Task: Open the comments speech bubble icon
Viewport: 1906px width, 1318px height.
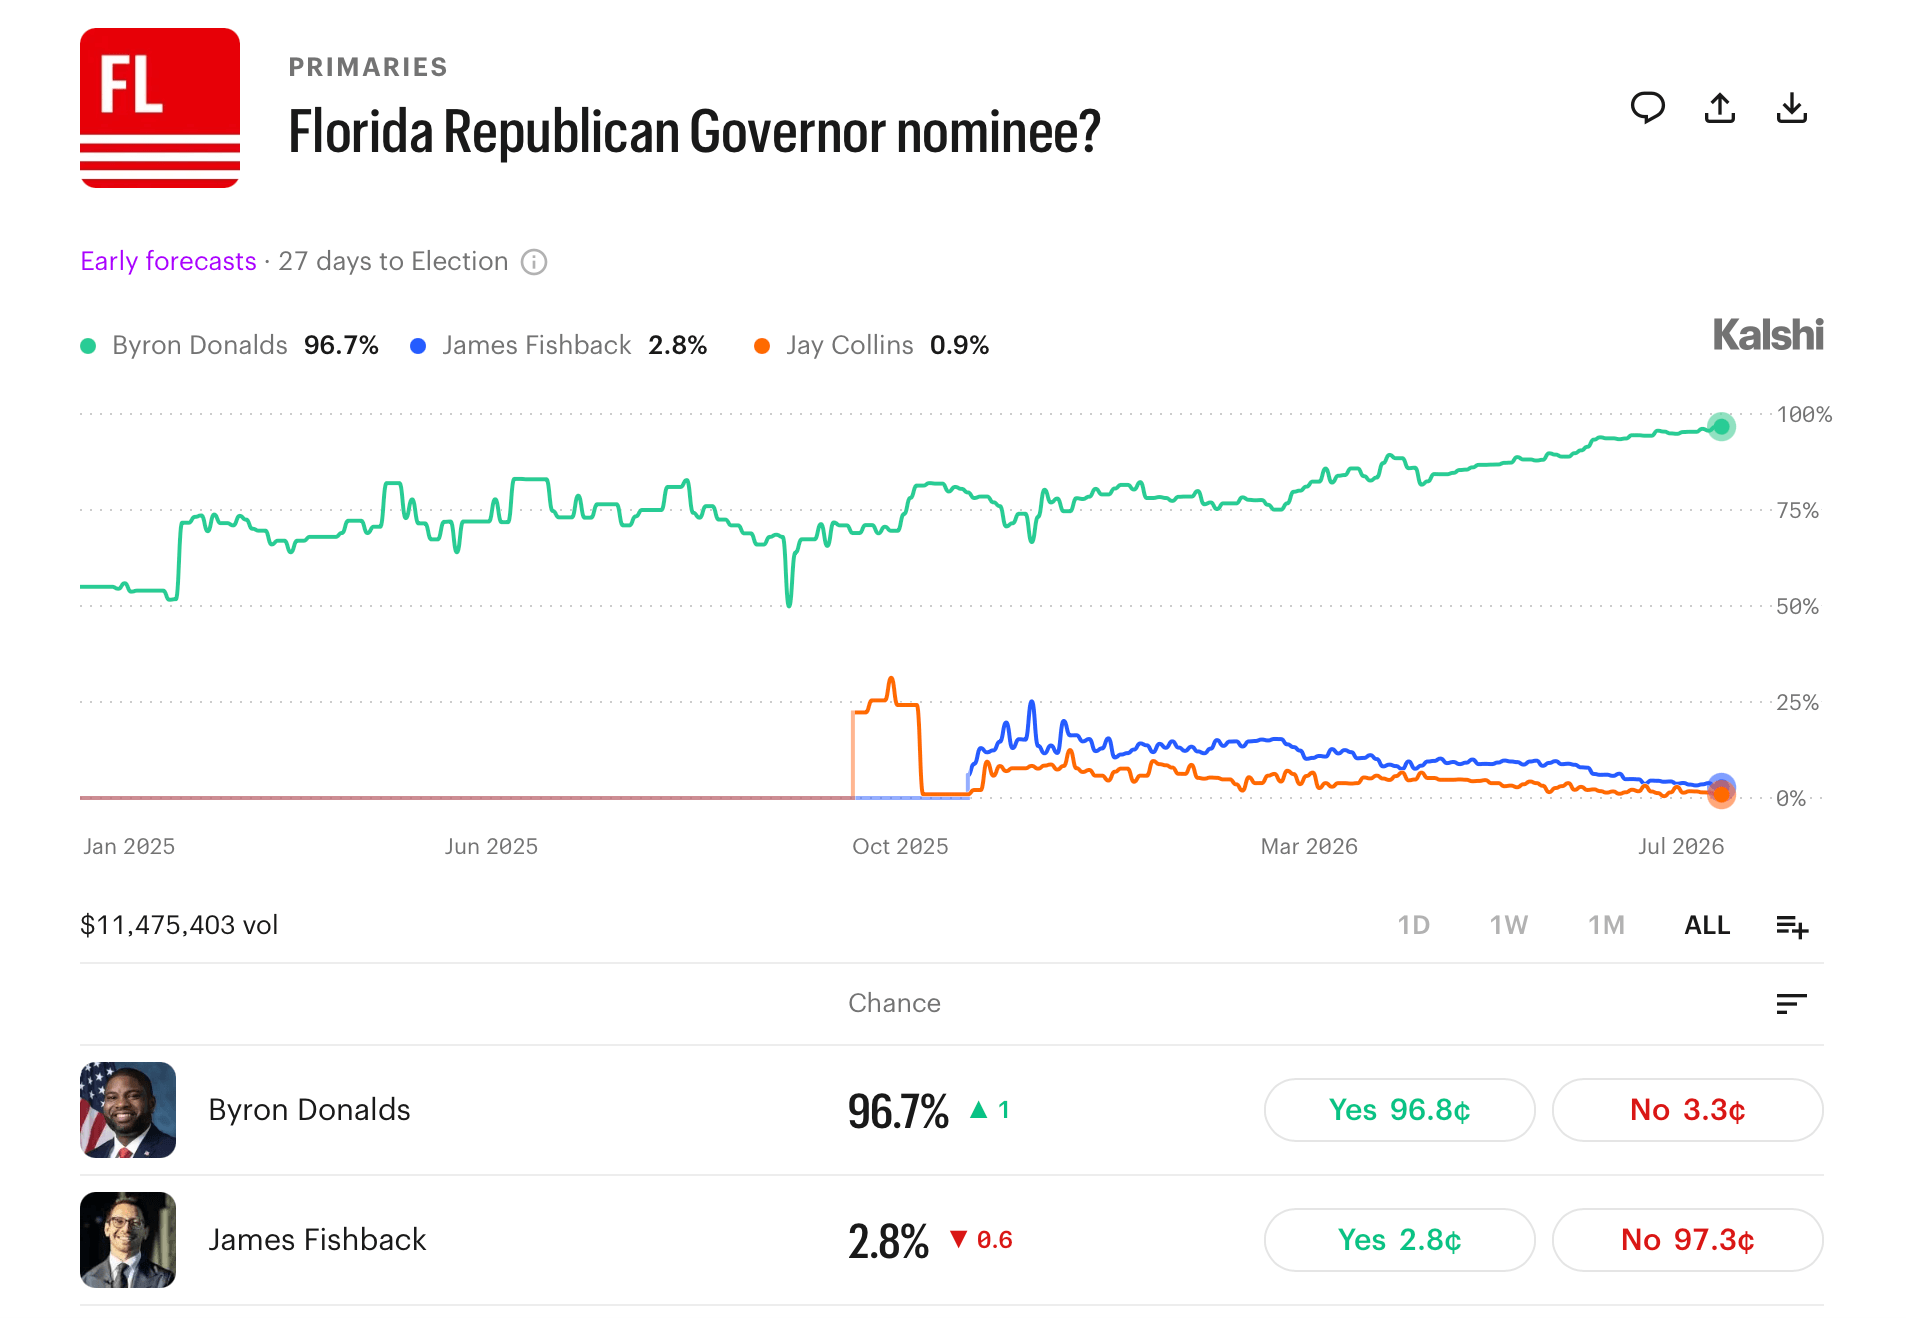Action: click(x=1647, y=107)
